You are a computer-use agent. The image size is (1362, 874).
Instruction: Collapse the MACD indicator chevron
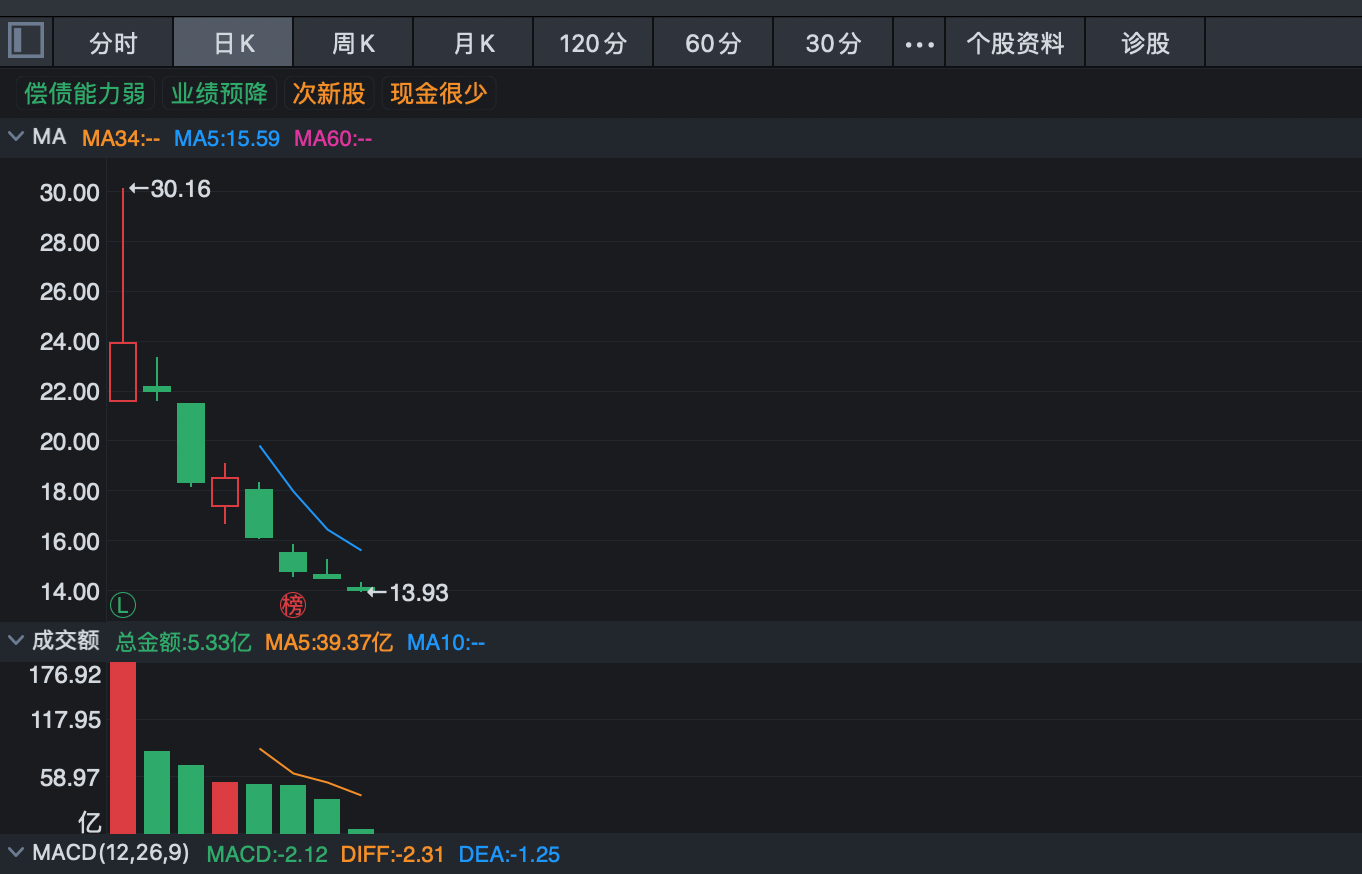click(x=16, y=853)
